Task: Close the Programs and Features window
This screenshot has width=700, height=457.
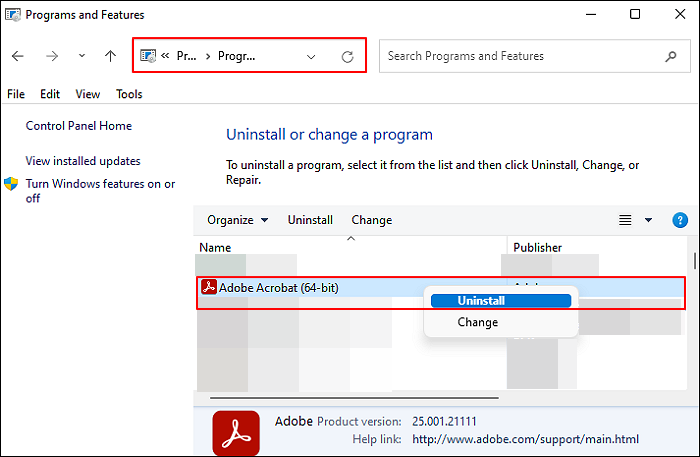Action: tap(680, 14)
